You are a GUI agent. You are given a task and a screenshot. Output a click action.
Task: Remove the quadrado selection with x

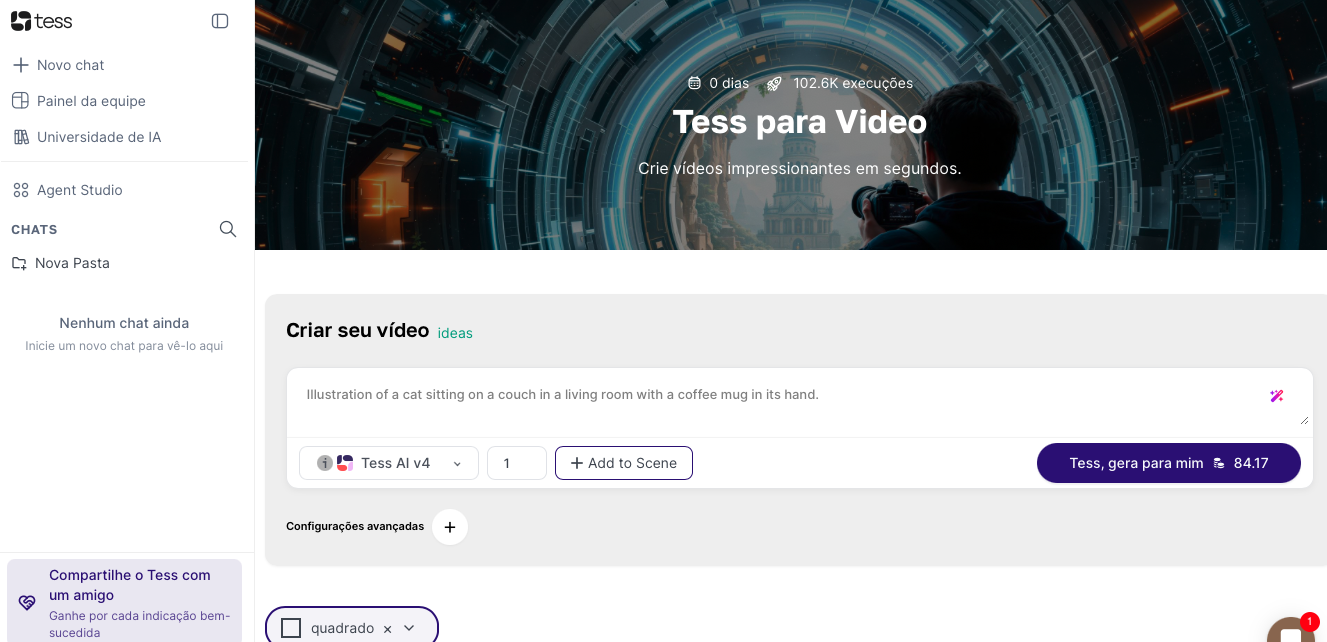(387, 629)
